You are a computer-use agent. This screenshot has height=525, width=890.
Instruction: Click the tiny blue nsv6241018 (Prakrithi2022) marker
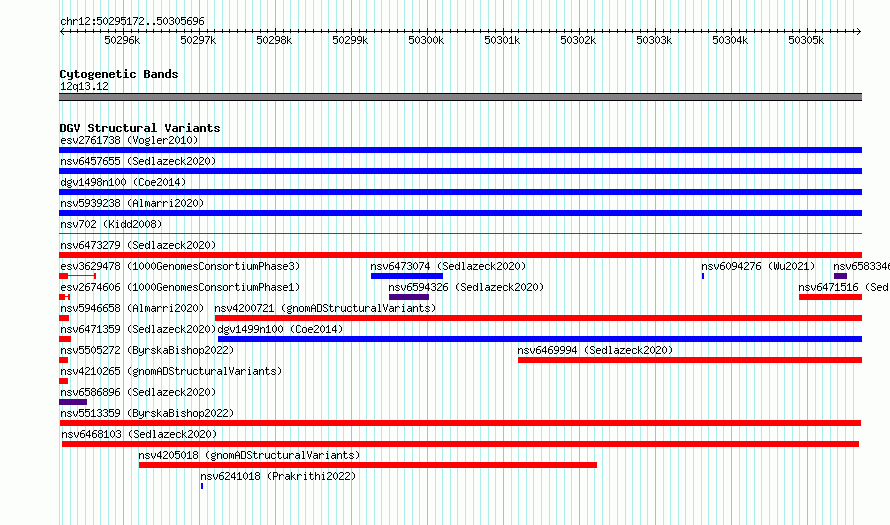[x=201, y=486]
